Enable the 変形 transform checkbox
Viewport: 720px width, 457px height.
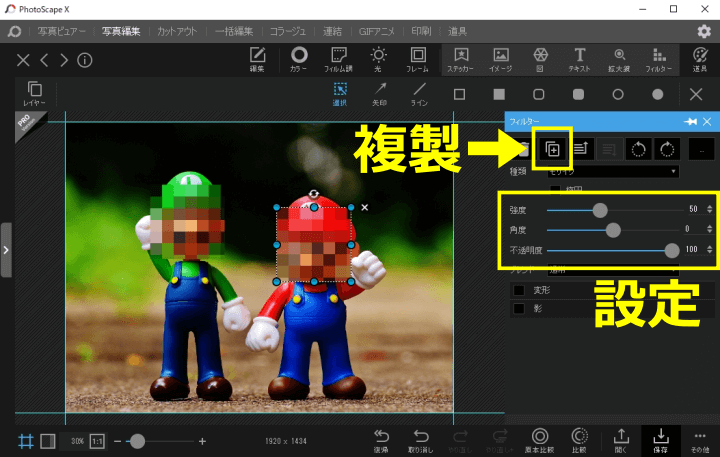click(519, 290)
